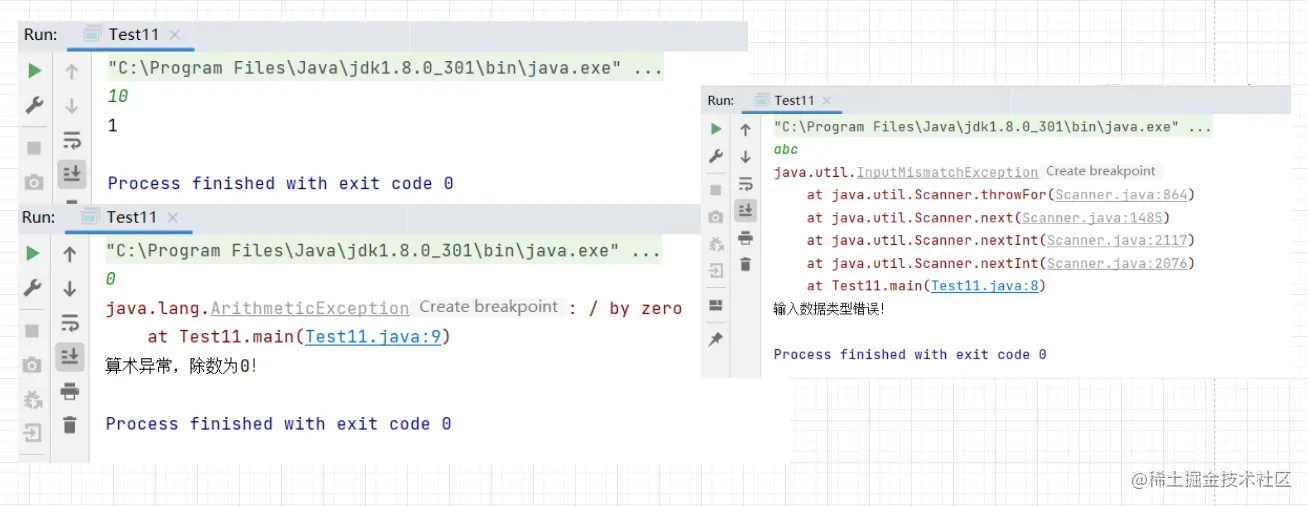The width and height of the screenshot is (1308, 506).
Task: Click camera dump-threads icon in panel printing 10 and 1
Action: [x=34, y=182]
